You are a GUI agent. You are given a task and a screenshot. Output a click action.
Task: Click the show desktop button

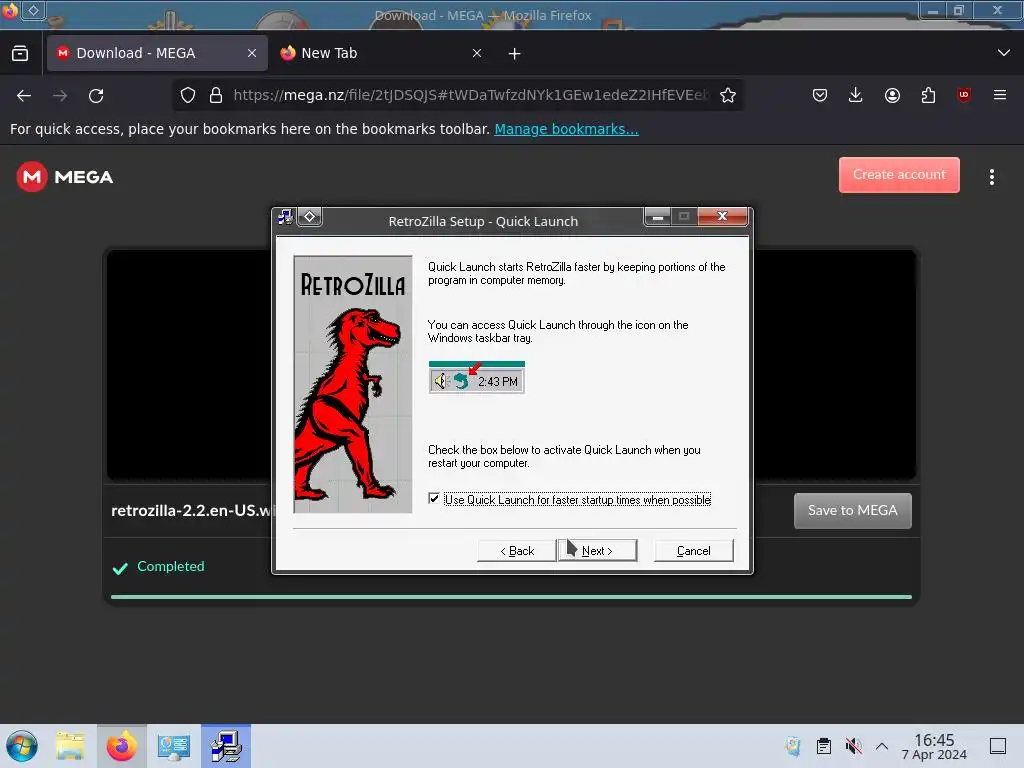[x=998, y=746]
